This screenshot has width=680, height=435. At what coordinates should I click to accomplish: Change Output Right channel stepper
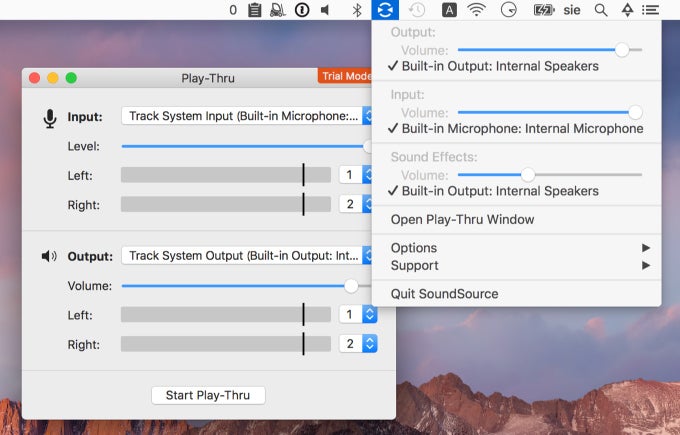point(358,343)
